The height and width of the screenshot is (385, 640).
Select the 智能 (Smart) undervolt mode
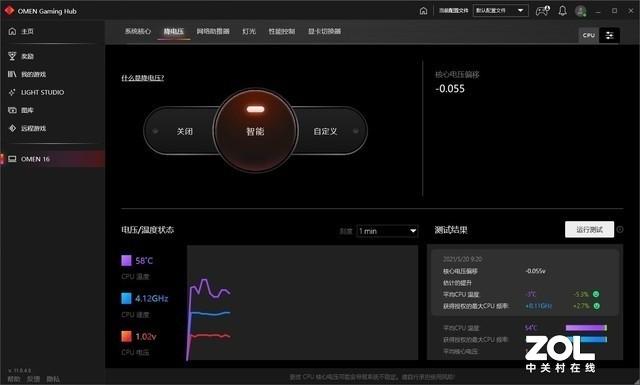click(x=255, y=131)
